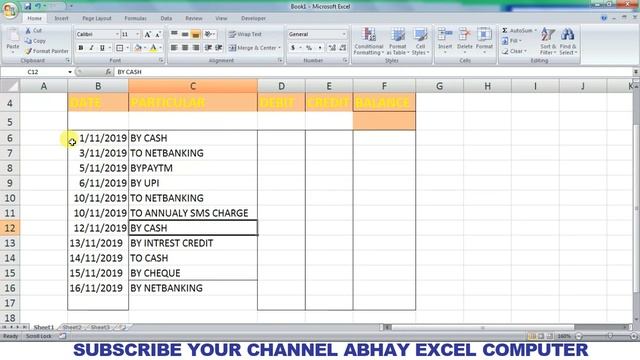The height and width of the screenshot is (360, 640).
Task: Undo the last action
Action: click(38, 6)
